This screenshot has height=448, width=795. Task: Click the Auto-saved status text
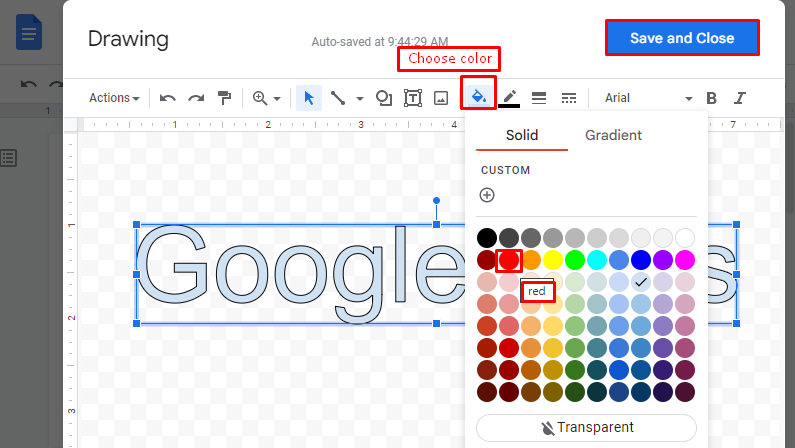tap(380, 42)
